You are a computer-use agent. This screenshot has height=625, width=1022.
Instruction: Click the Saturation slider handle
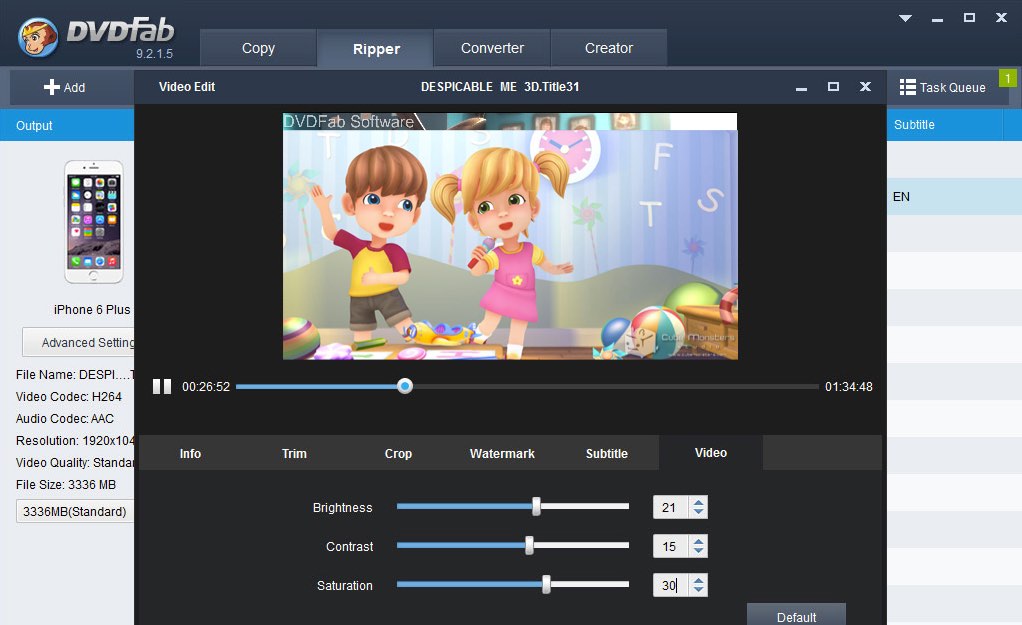click(x=546, y=585)
